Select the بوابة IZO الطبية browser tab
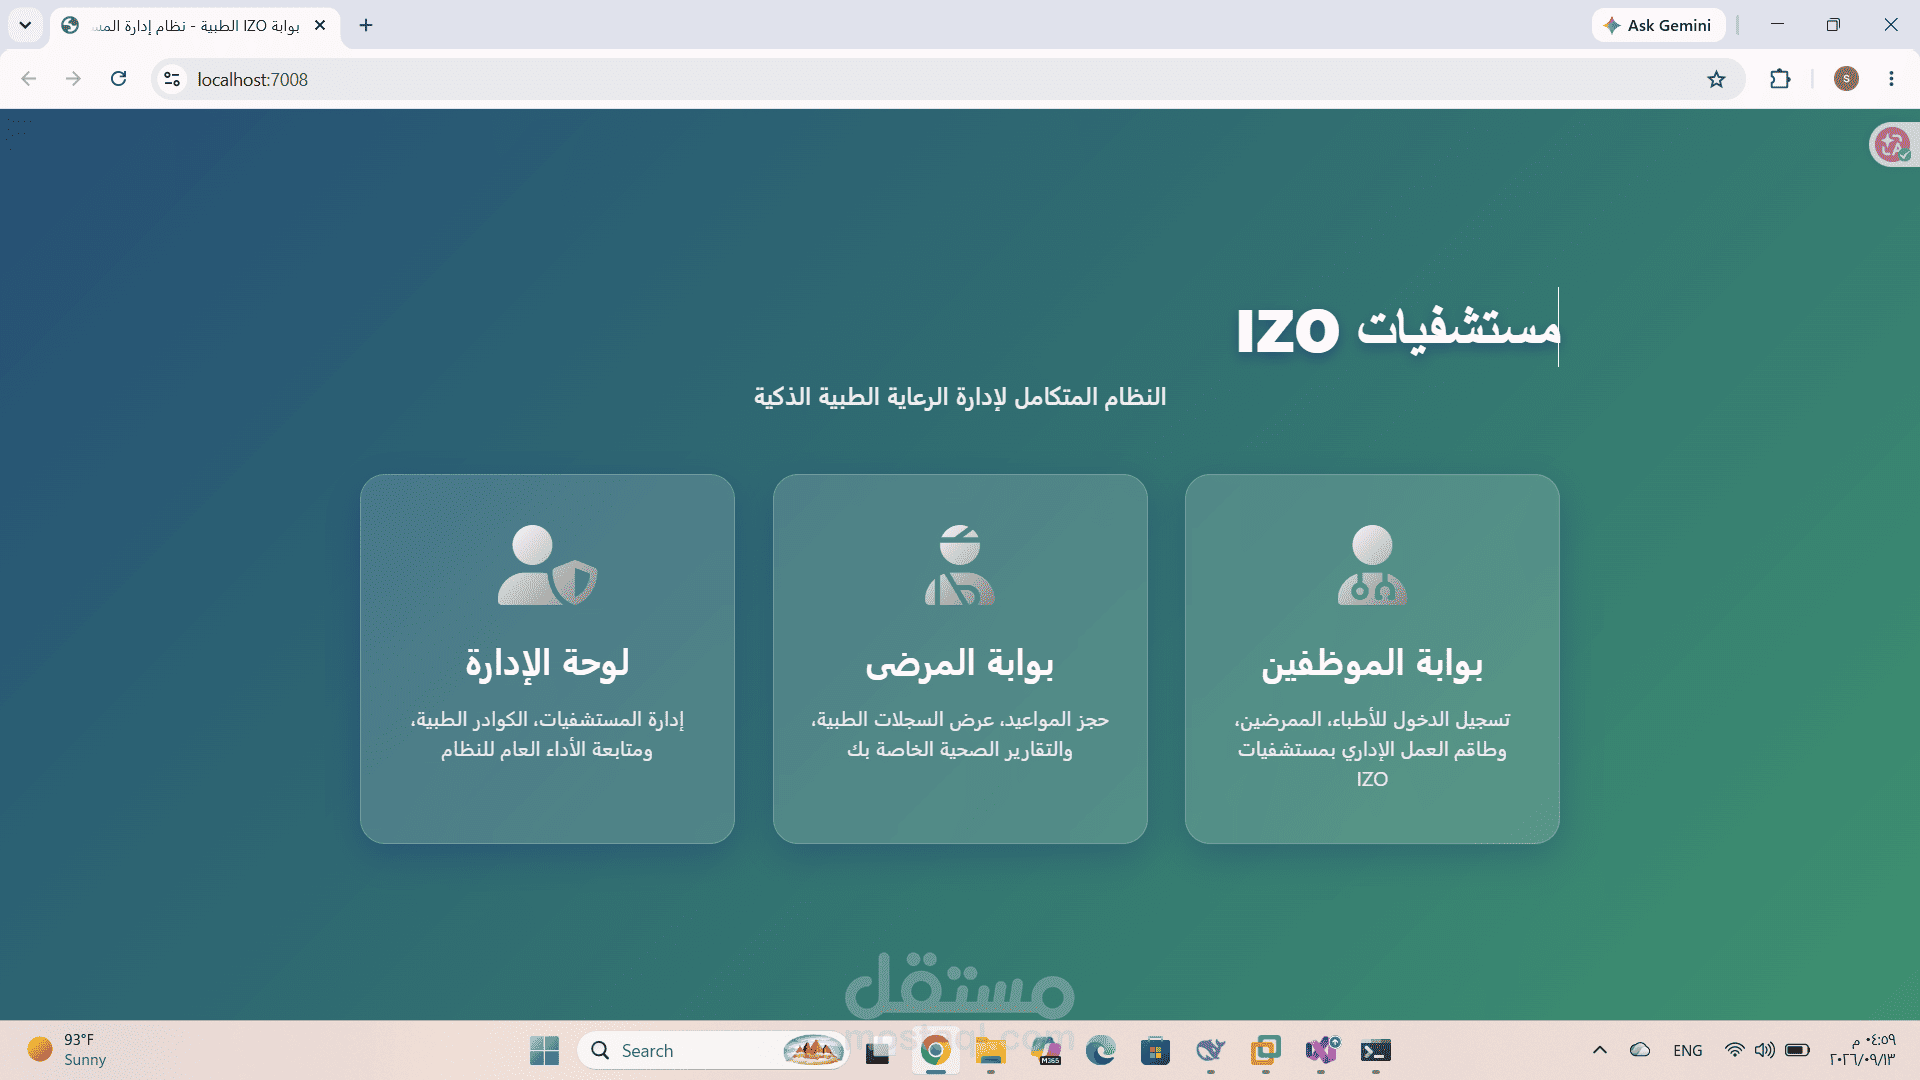Screen dimensions: 1920x1080 pos(195,25)
